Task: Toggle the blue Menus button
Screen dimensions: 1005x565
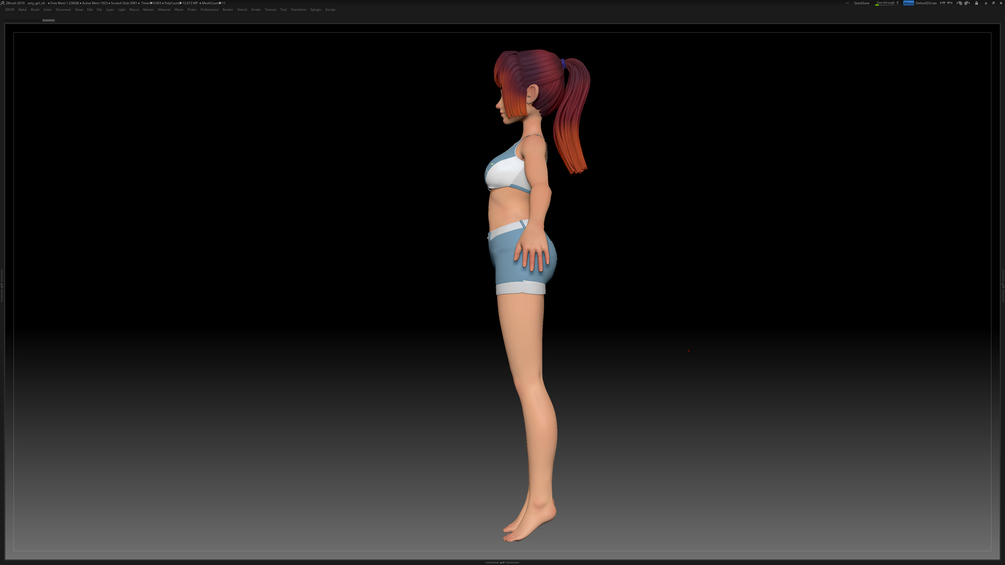Action: [x=908, y=3]
